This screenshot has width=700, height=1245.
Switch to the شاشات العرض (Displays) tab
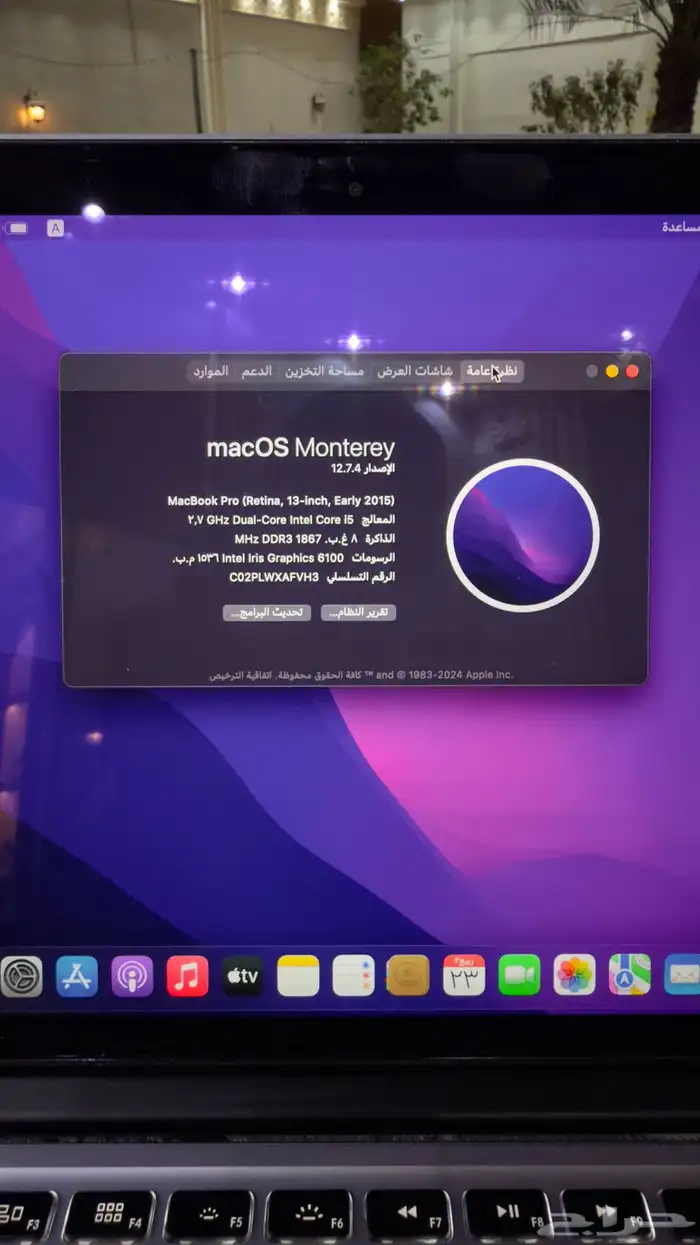tap(415, 371)
